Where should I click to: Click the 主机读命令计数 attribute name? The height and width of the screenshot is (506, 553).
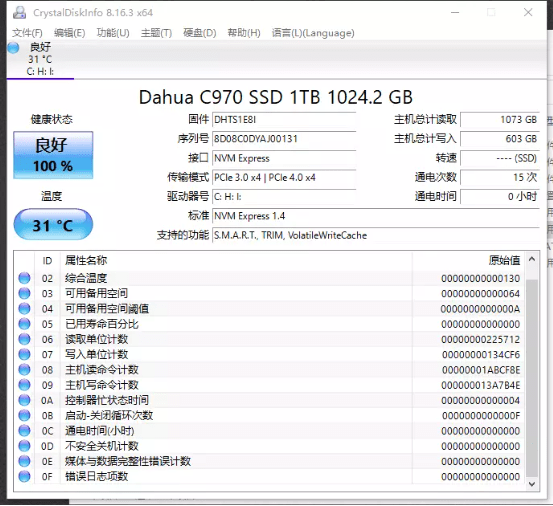102,370
